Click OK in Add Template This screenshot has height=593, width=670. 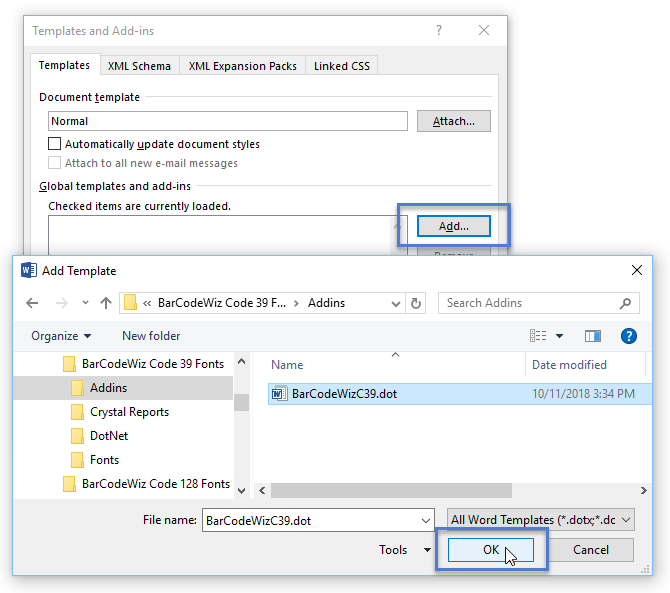491,550
